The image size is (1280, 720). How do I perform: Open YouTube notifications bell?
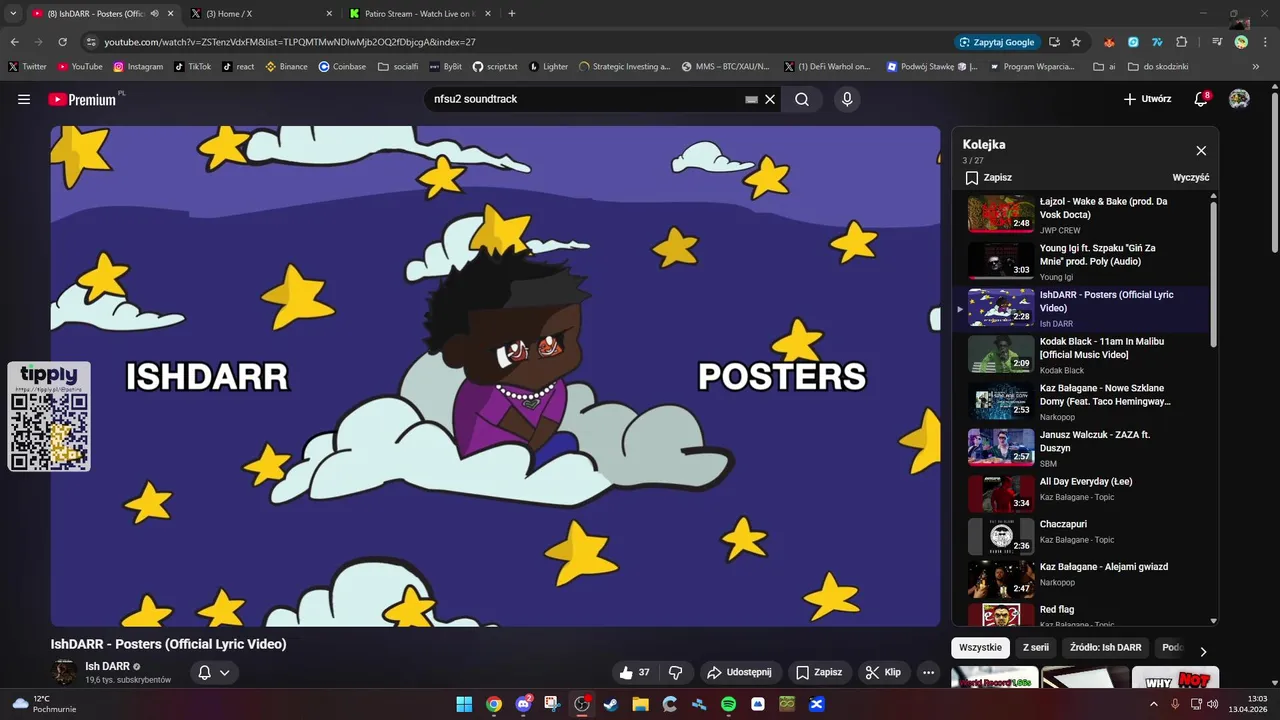pyautogui.click(x=1201, y=99)
